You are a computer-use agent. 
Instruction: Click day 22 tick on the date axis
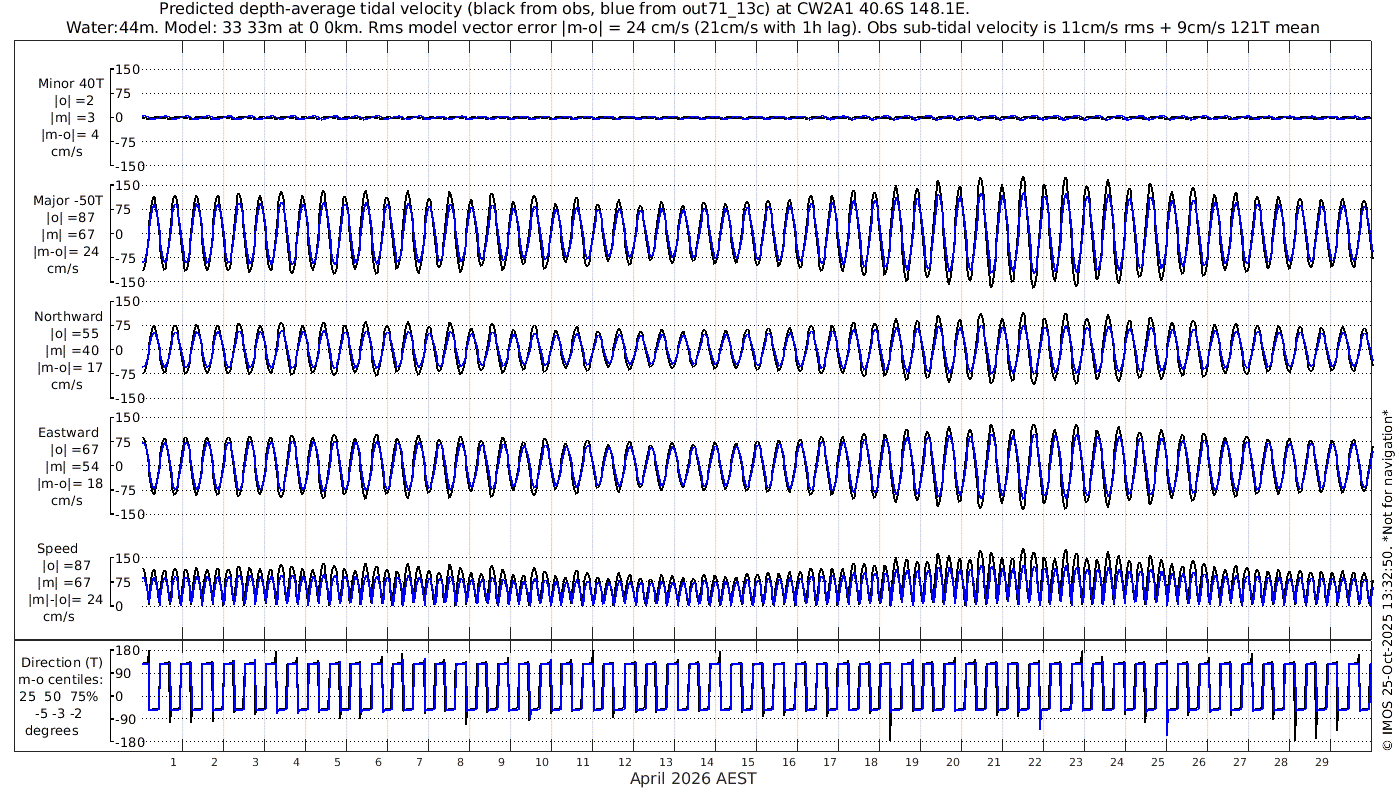click(1034, 762)
